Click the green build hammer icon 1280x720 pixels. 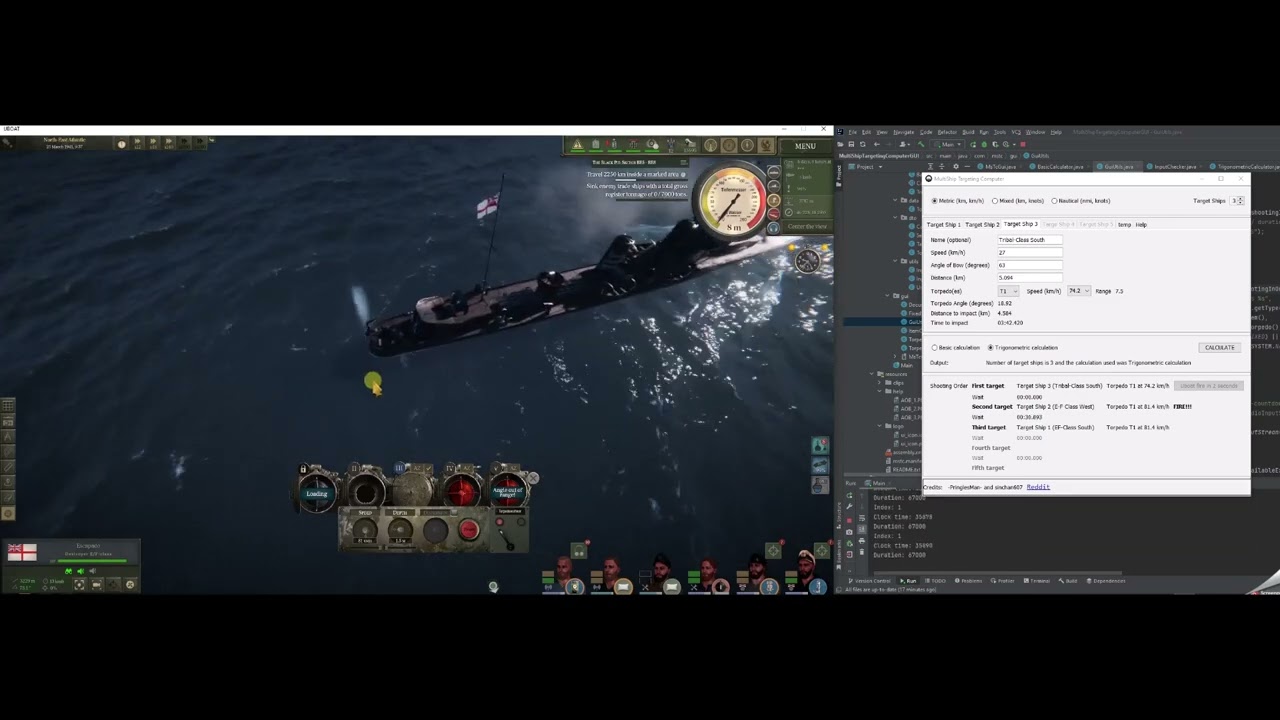click(x=921, y=145)
